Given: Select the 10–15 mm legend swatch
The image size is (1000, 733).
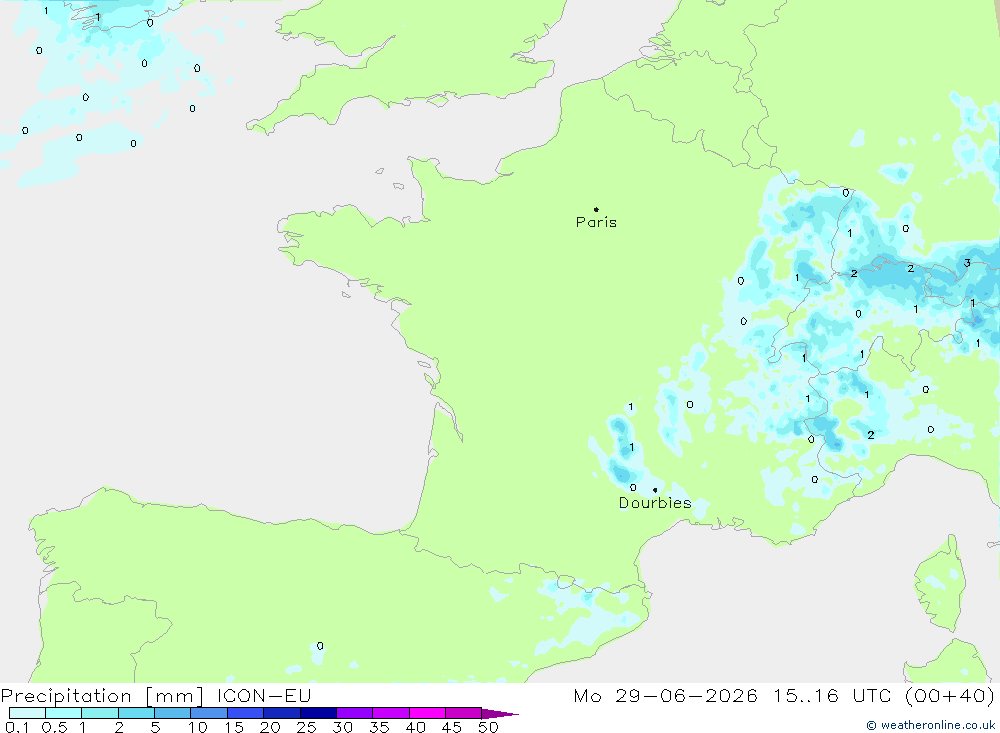Looking at the screenshot, I should [x=209, y=713].
